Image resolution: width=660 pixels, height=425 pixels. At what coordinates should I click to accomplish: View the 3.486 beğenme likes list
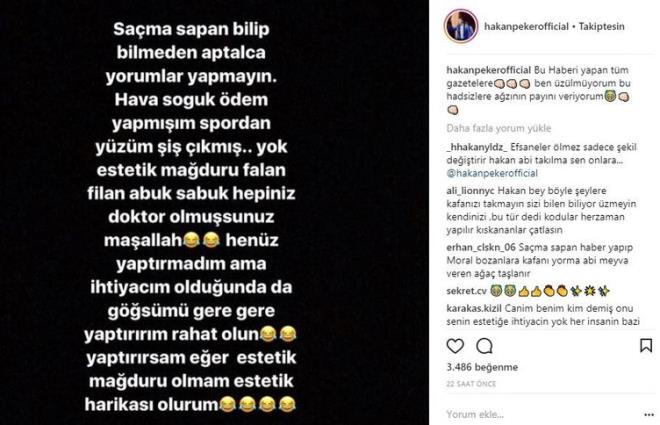click(482, 367)
